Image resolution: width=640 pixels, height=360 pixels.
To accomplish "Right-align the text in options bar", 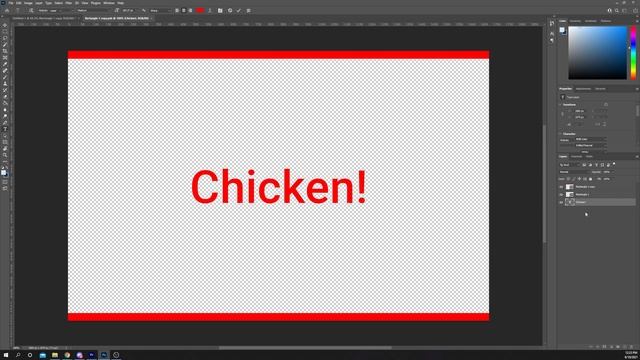I will coord(190,11).
